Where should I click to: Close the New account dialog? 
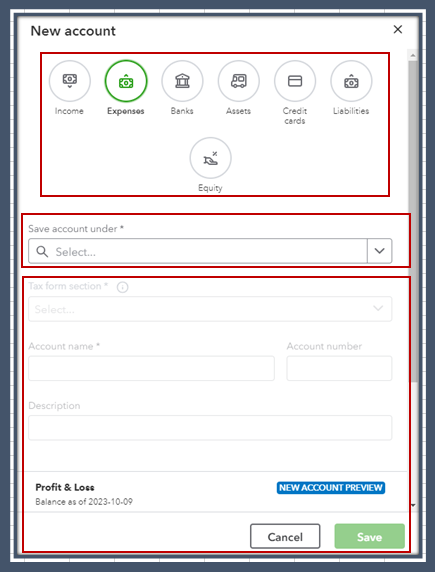coord(398,30)
